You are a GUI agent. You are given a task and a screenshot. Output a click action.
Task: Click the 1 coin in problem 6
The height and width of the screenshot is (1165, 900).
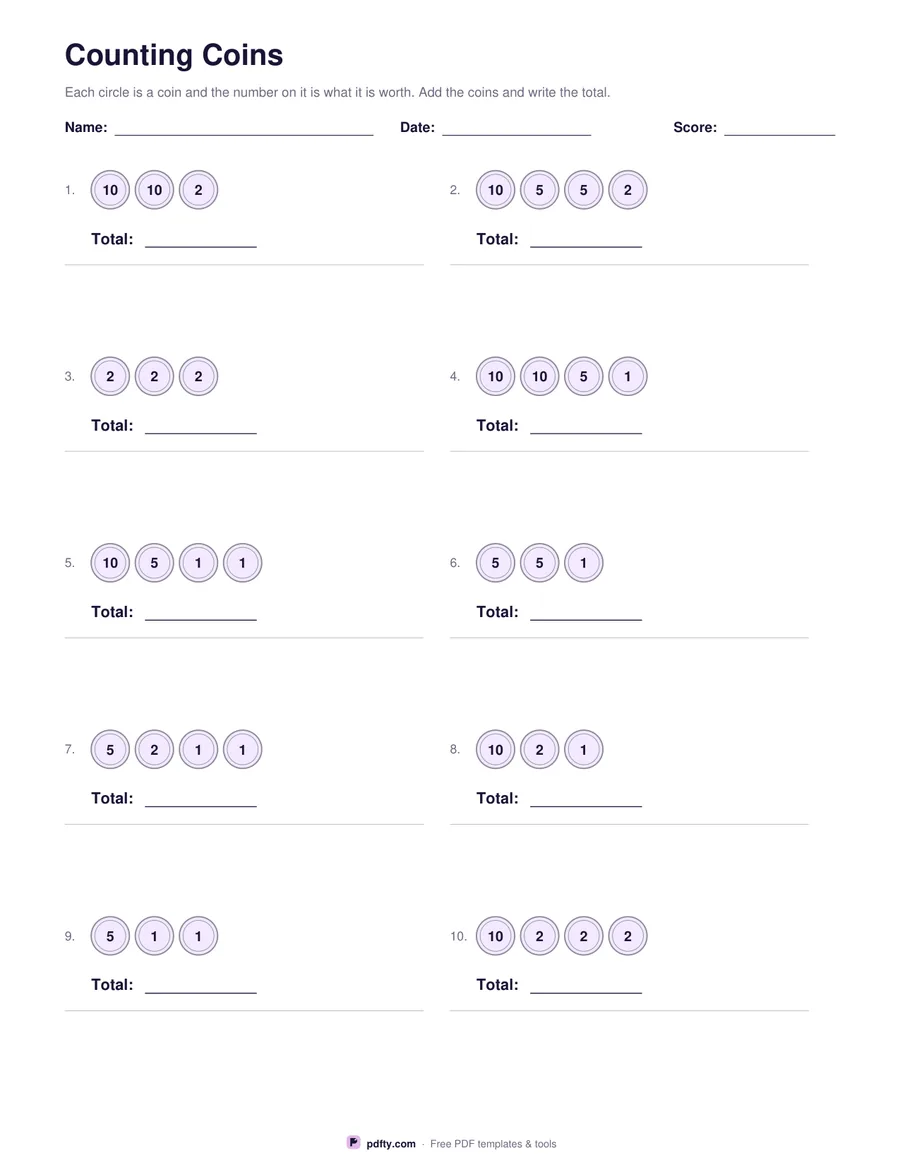click(583, 563)
